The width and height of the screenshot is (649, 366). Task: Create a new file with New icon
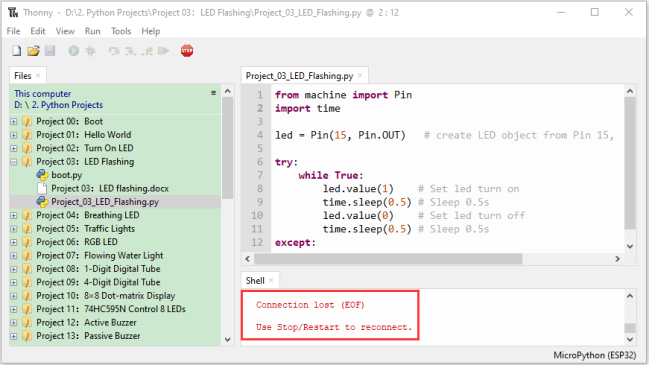point(17,51)
